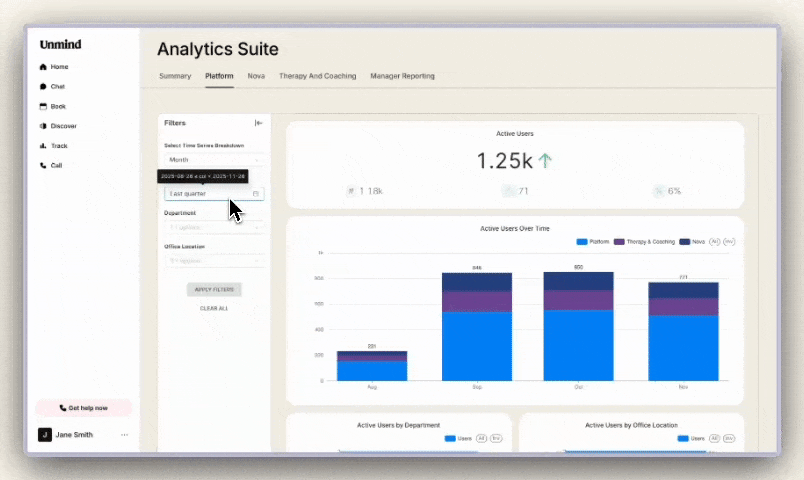Click the Track chart icon
Screen dimensions: 804x480
43,146
